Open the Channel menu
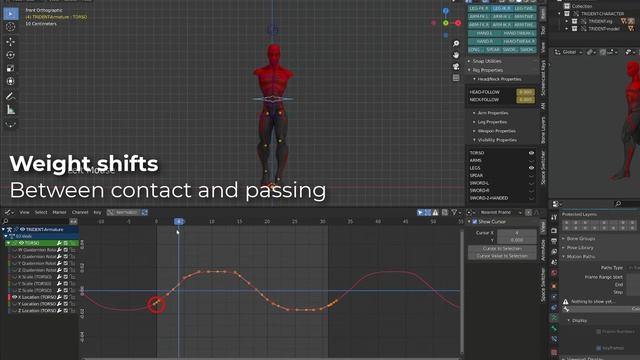Image resolution: width=640 pixels, height=360 pixels. click(80, 212)
